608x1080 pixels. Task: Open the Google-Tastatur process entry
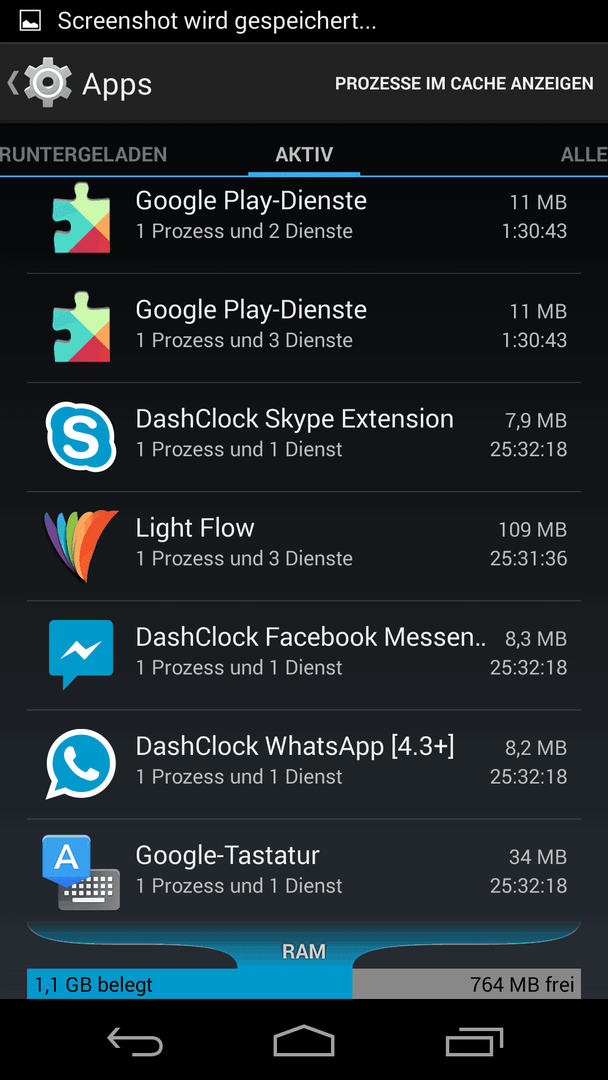point(304,871)
